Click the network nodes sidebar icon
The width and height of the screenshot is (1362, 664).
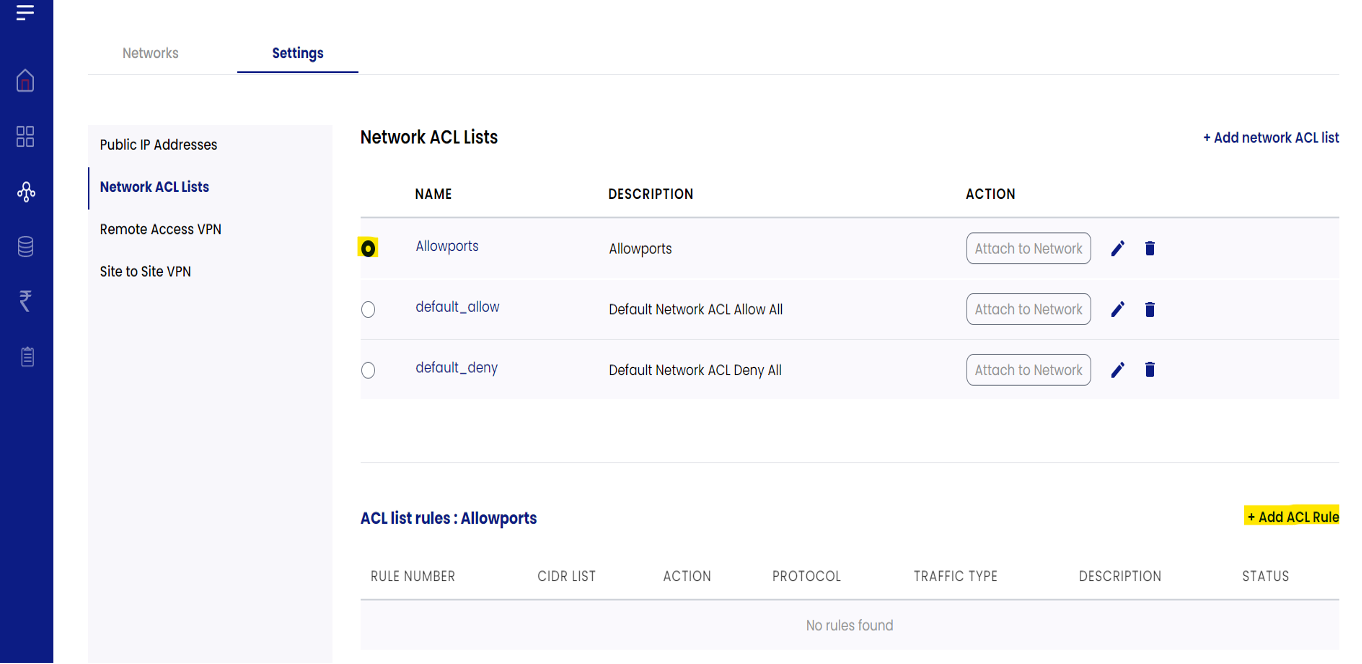tap(26, 192)
